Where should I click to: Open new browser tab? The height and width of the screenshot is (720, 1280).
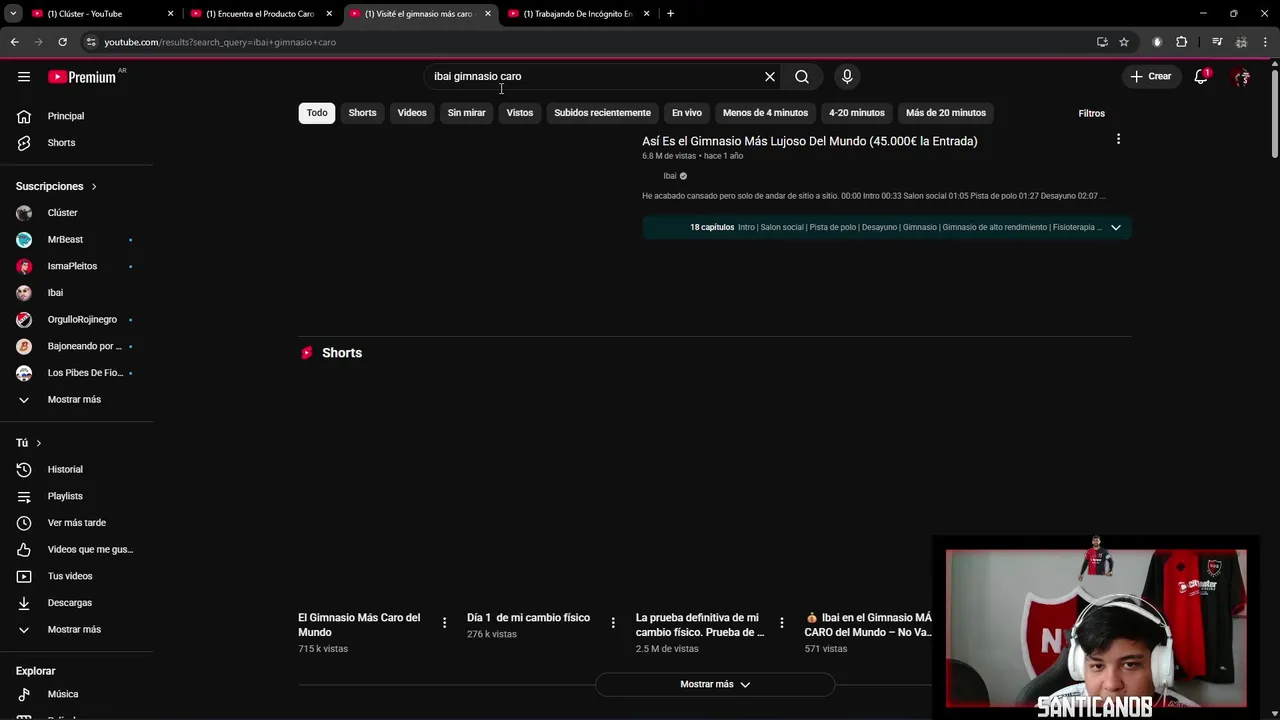click(670, 13)
